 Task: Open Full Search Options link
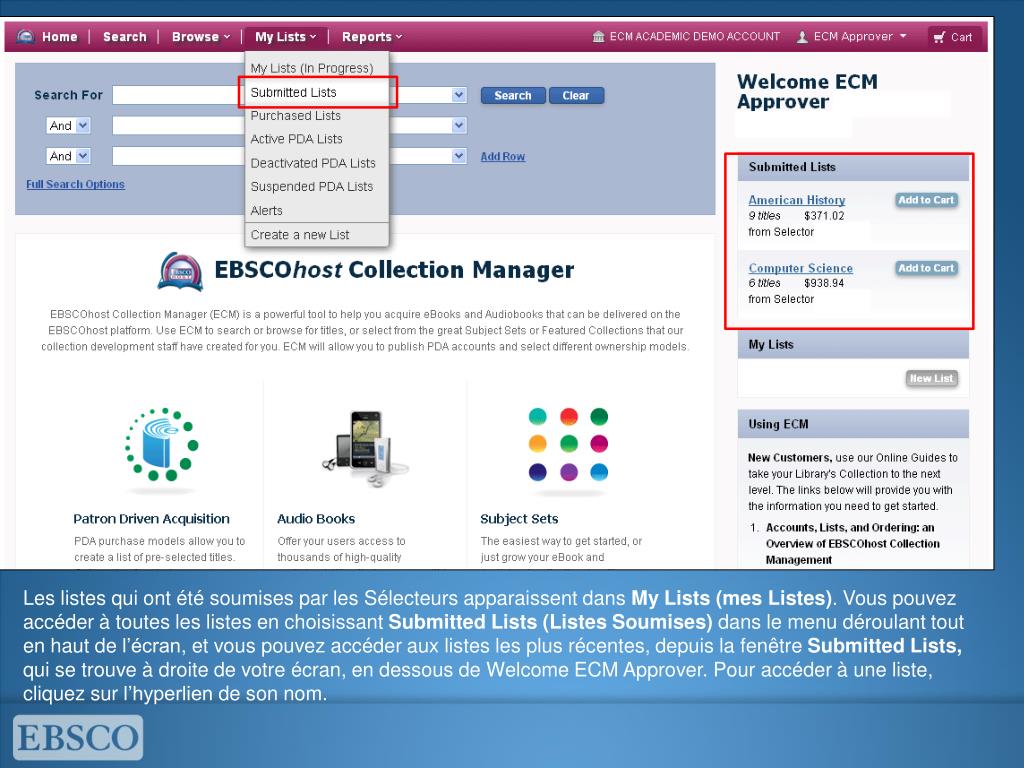[x=75, y=184]
